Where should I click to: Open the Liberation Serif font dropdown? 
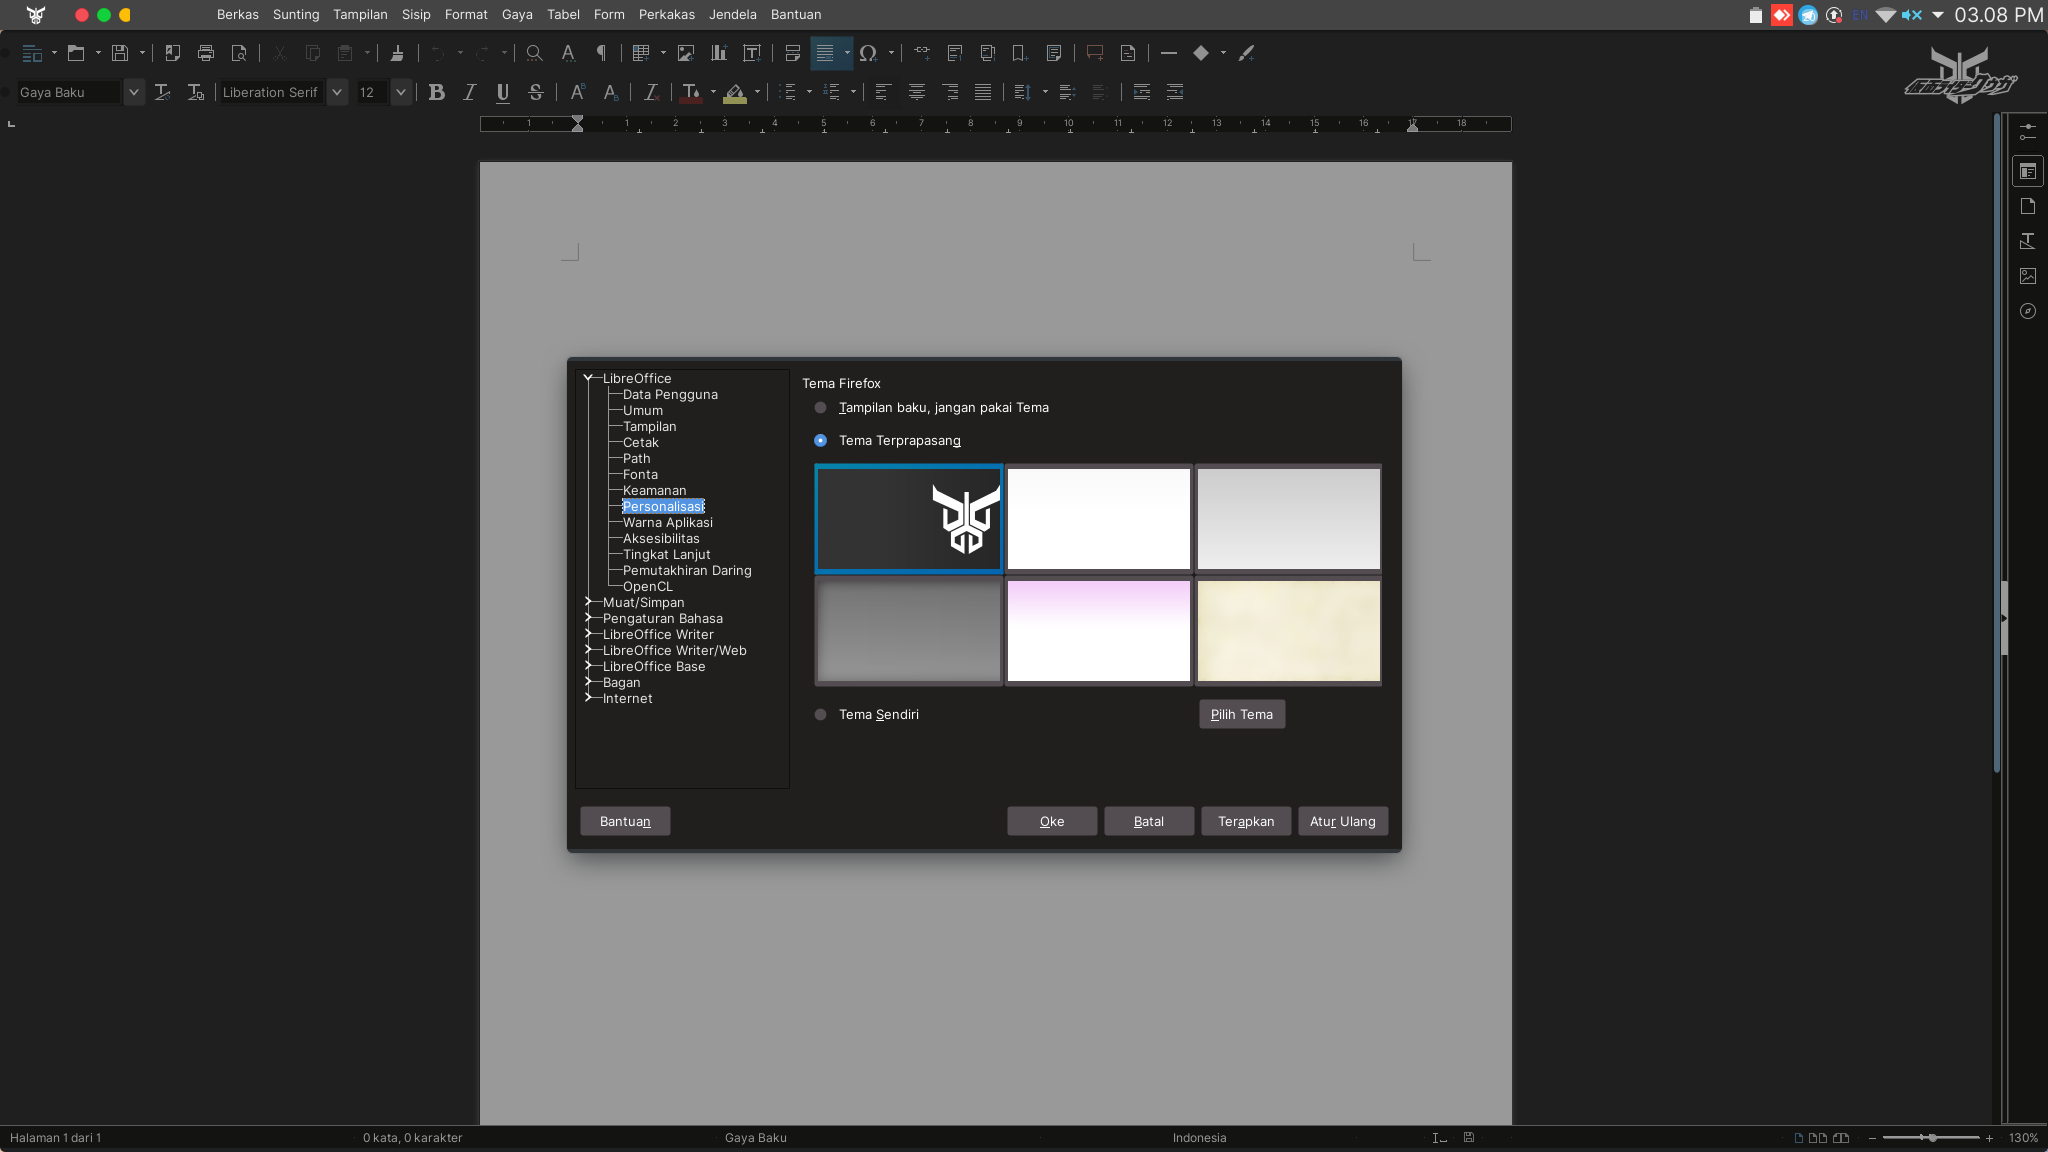[x=338, y=92]
